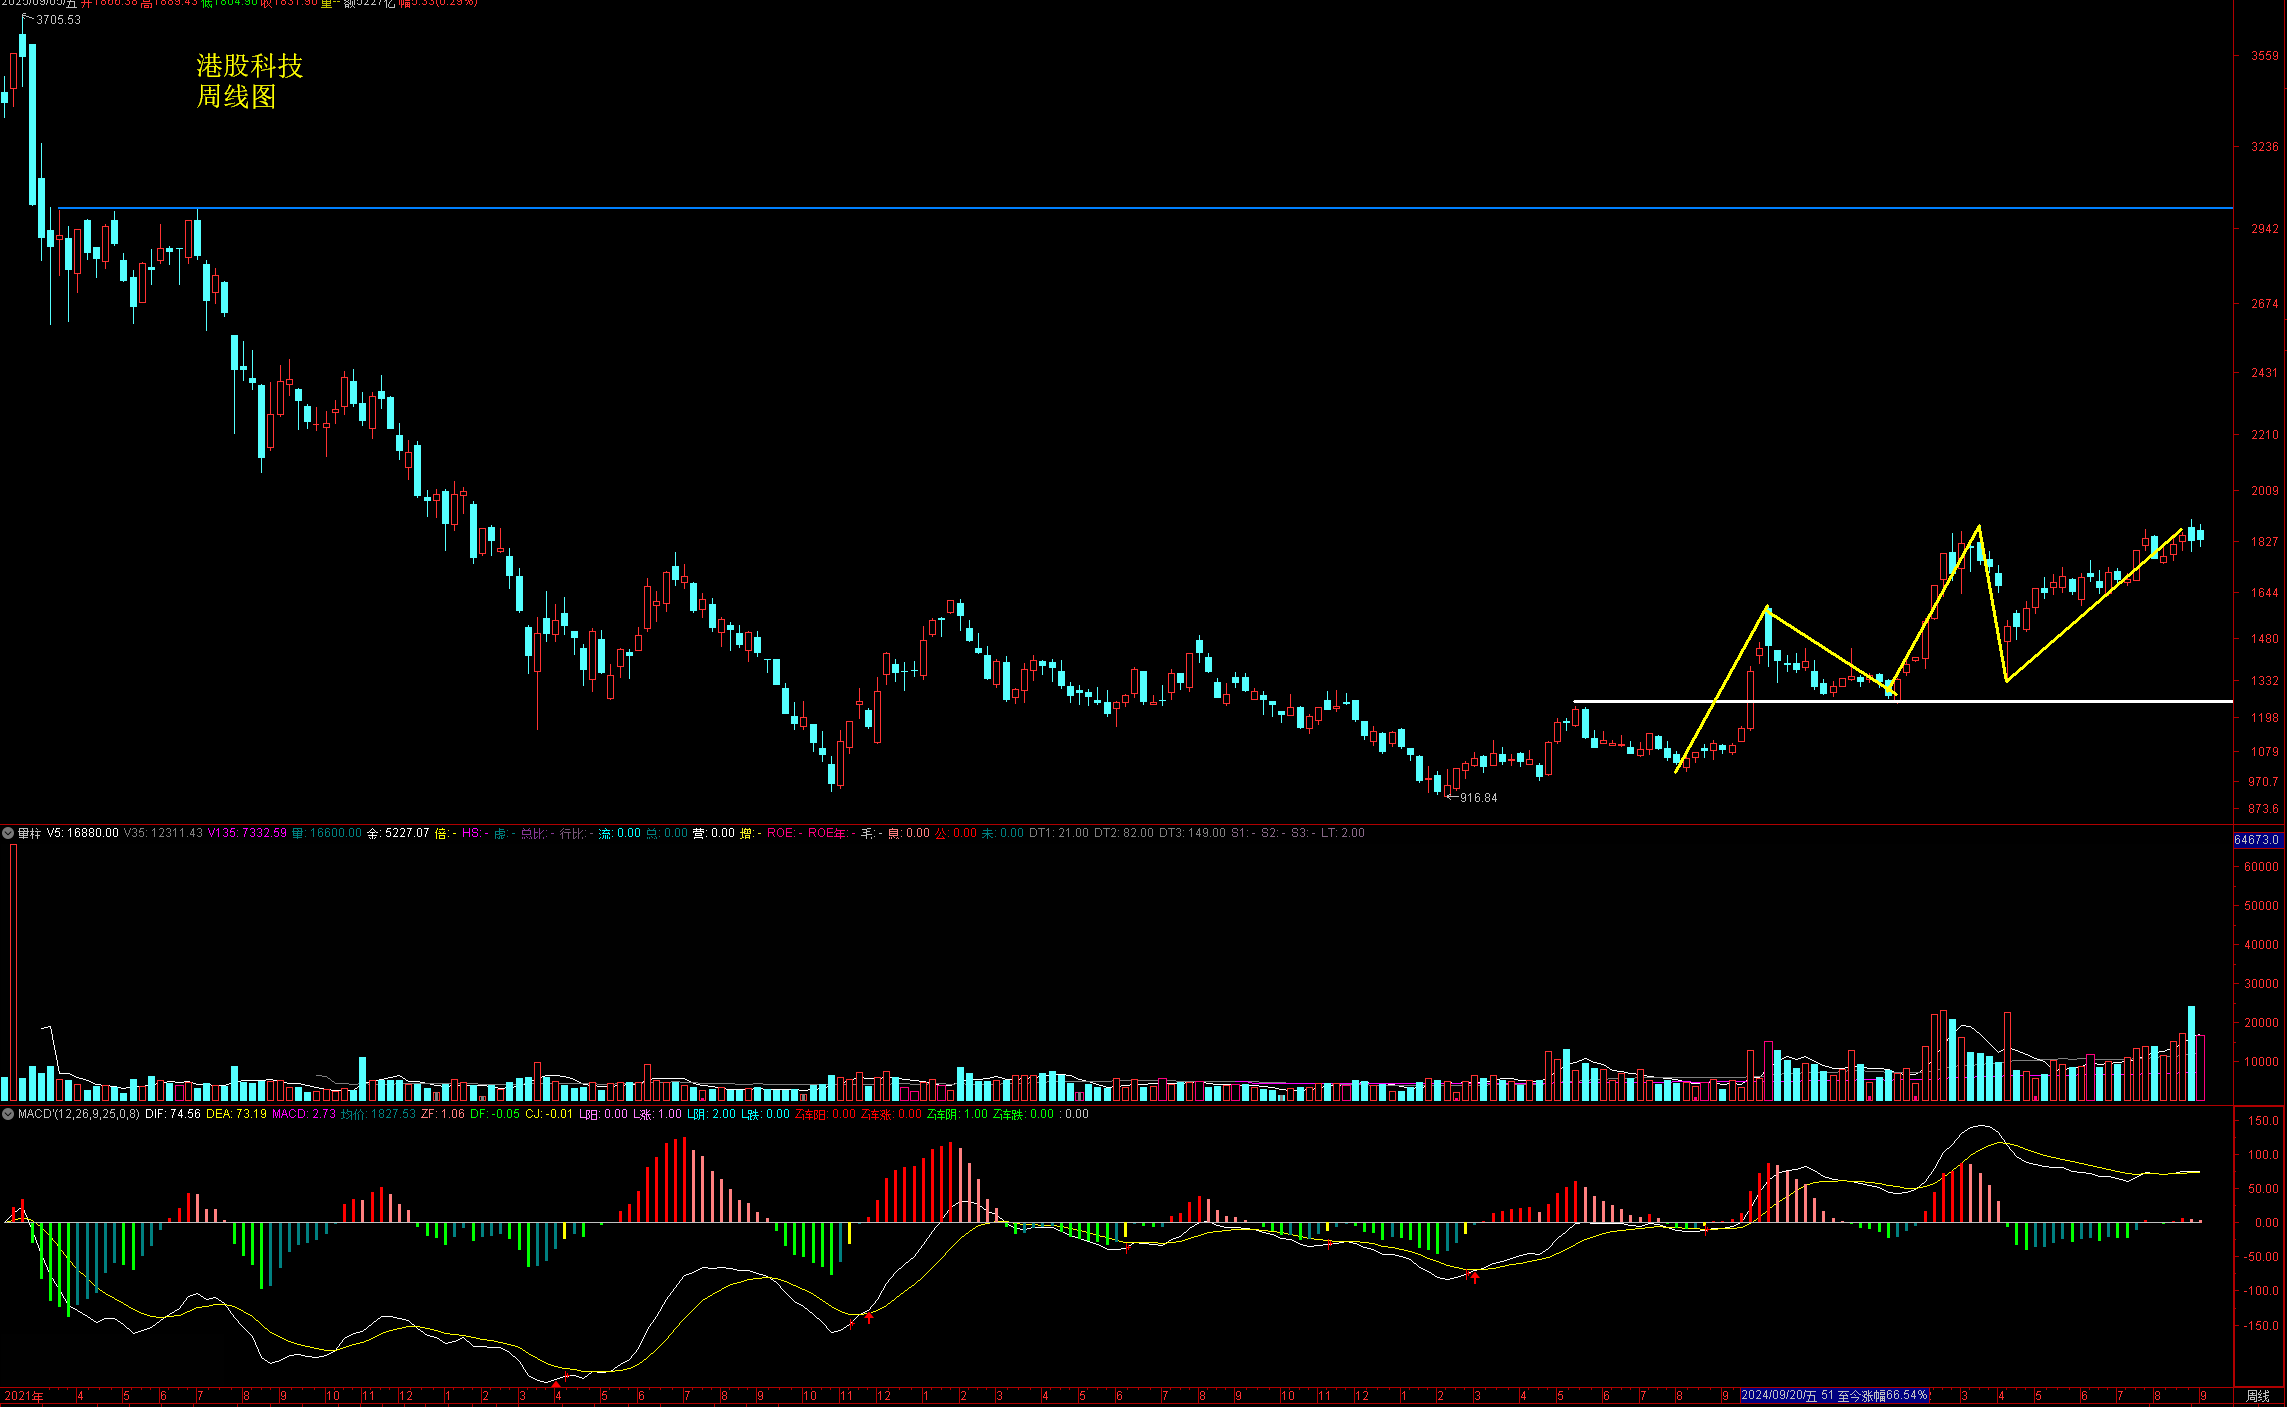
Task: Click the 1827 price axis label
Action: click(x=2264, y=542)
